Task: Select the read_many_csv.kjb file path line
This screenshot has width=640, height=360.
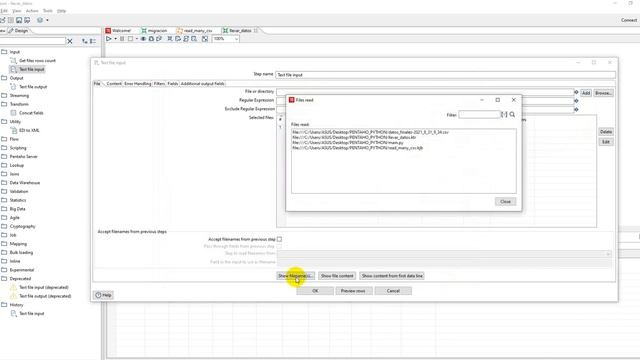Action: 358,148
